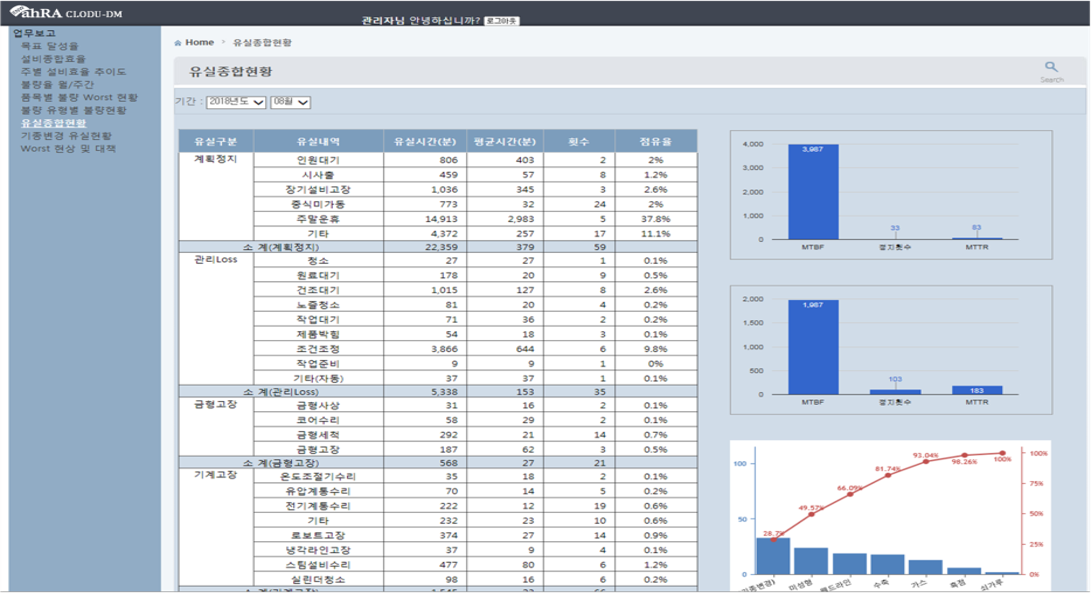Open Worst 현상 및 대책 page
This screenshot has width=1091, height=593.
pyautogui.click(x=67, y=148)
